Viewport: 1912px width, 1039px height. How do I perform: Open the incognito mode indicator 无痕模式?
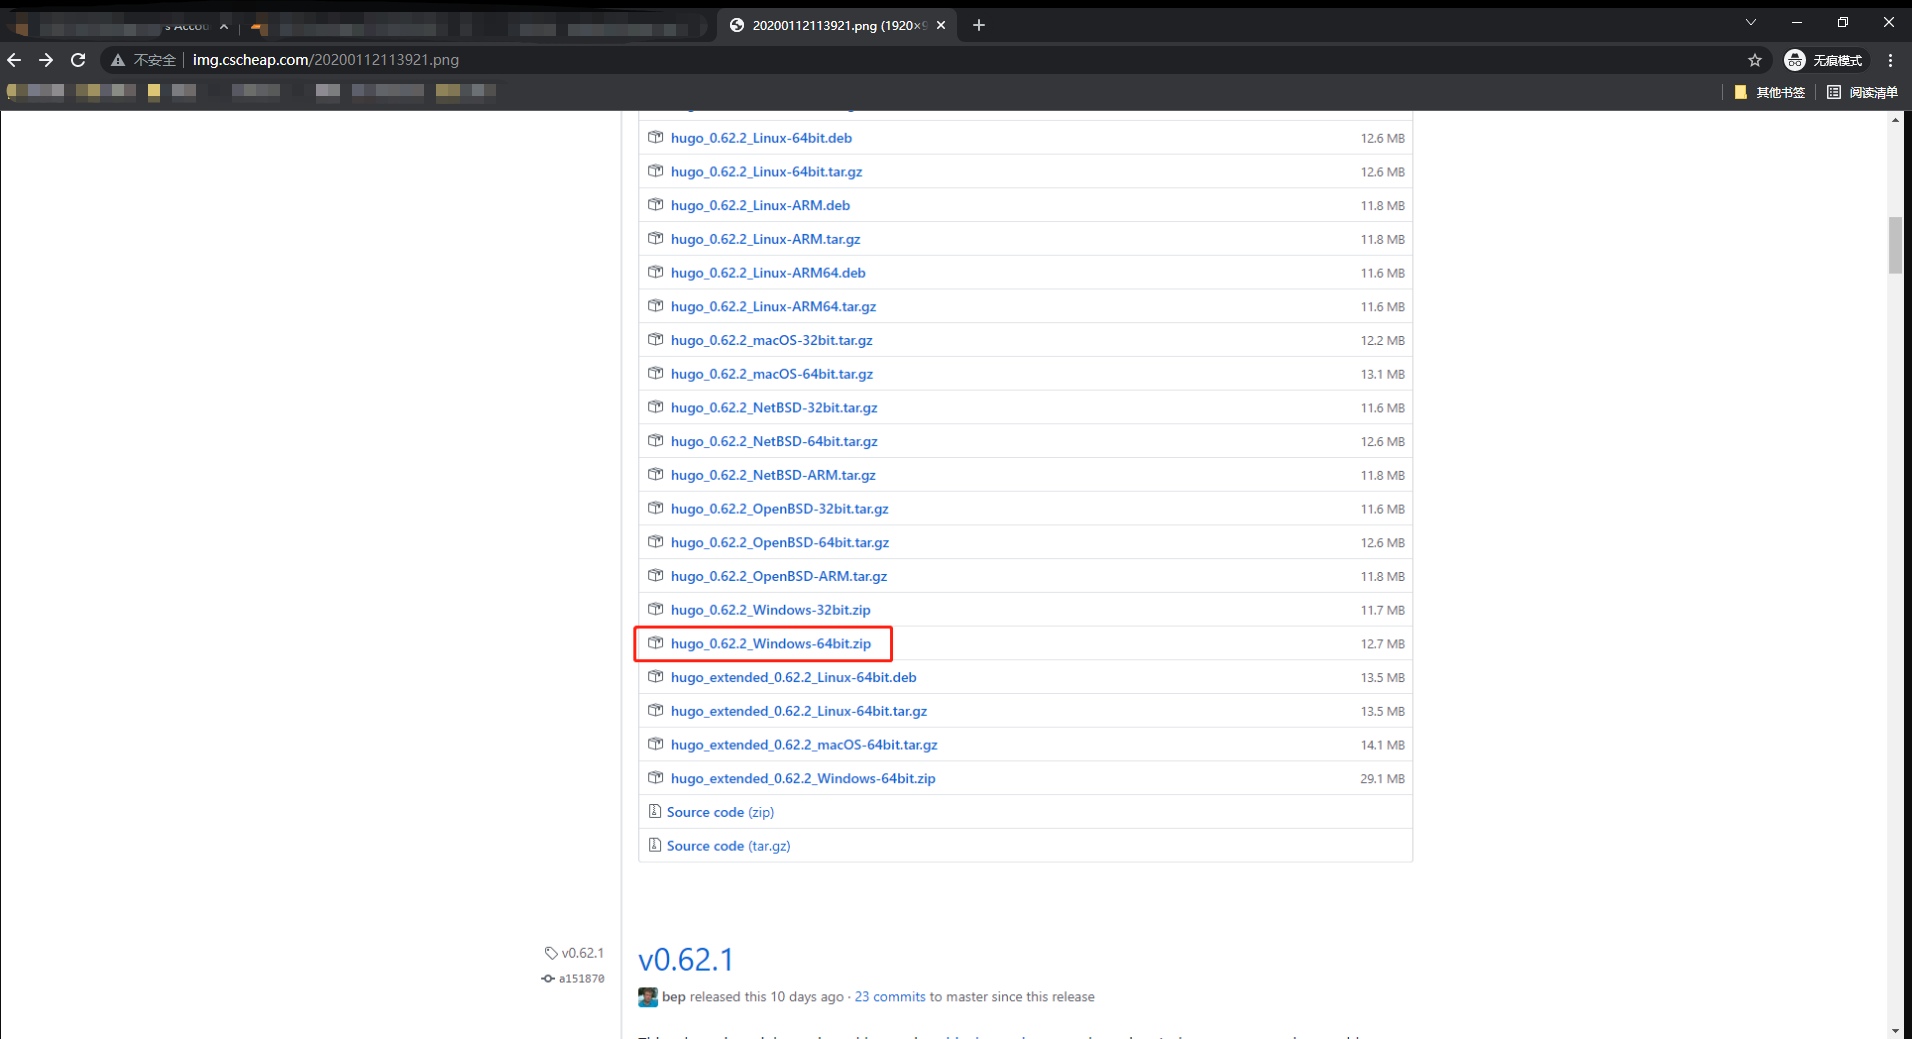click(x=1826, y=60)
